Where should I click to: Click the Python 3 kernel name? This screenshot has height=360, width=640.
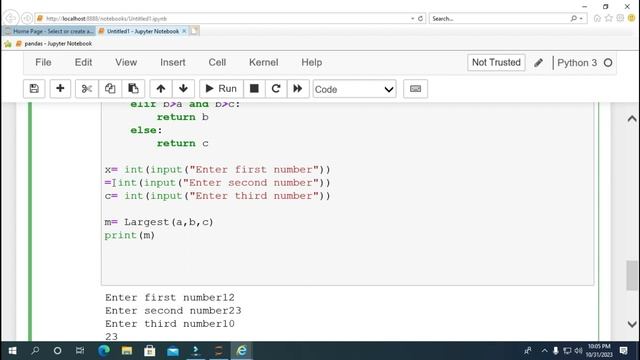tap(577, 63)
